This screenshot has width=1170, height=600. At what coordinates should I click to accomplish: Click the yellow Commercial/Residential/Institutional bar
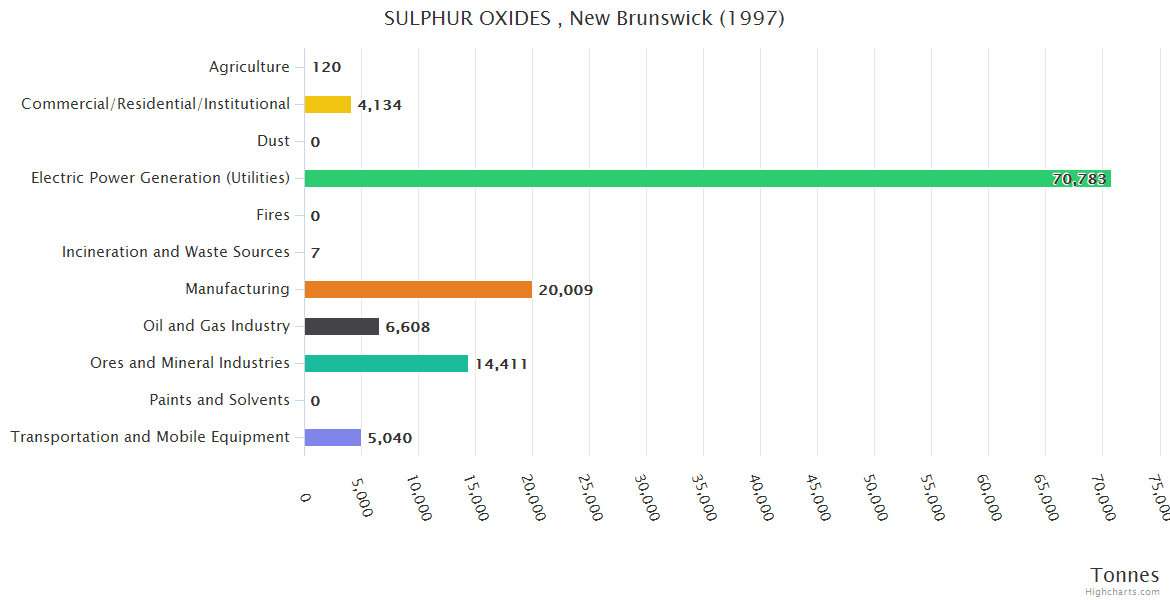tap(327, 104)
